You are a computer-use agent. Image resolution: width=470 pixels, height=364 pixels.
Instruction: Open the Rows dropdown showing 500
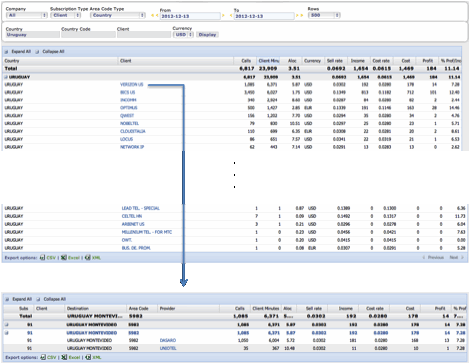click(324, 15)
